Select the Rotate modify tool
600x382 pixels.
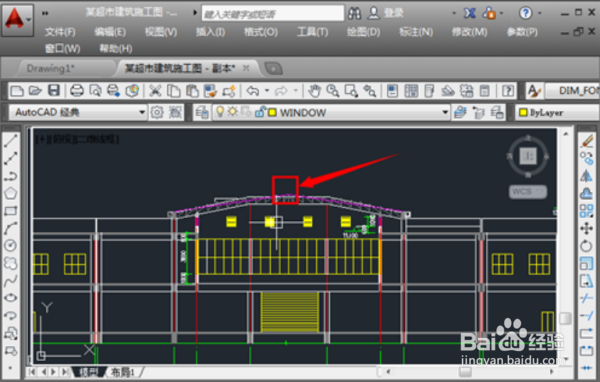tap(586, 246)
